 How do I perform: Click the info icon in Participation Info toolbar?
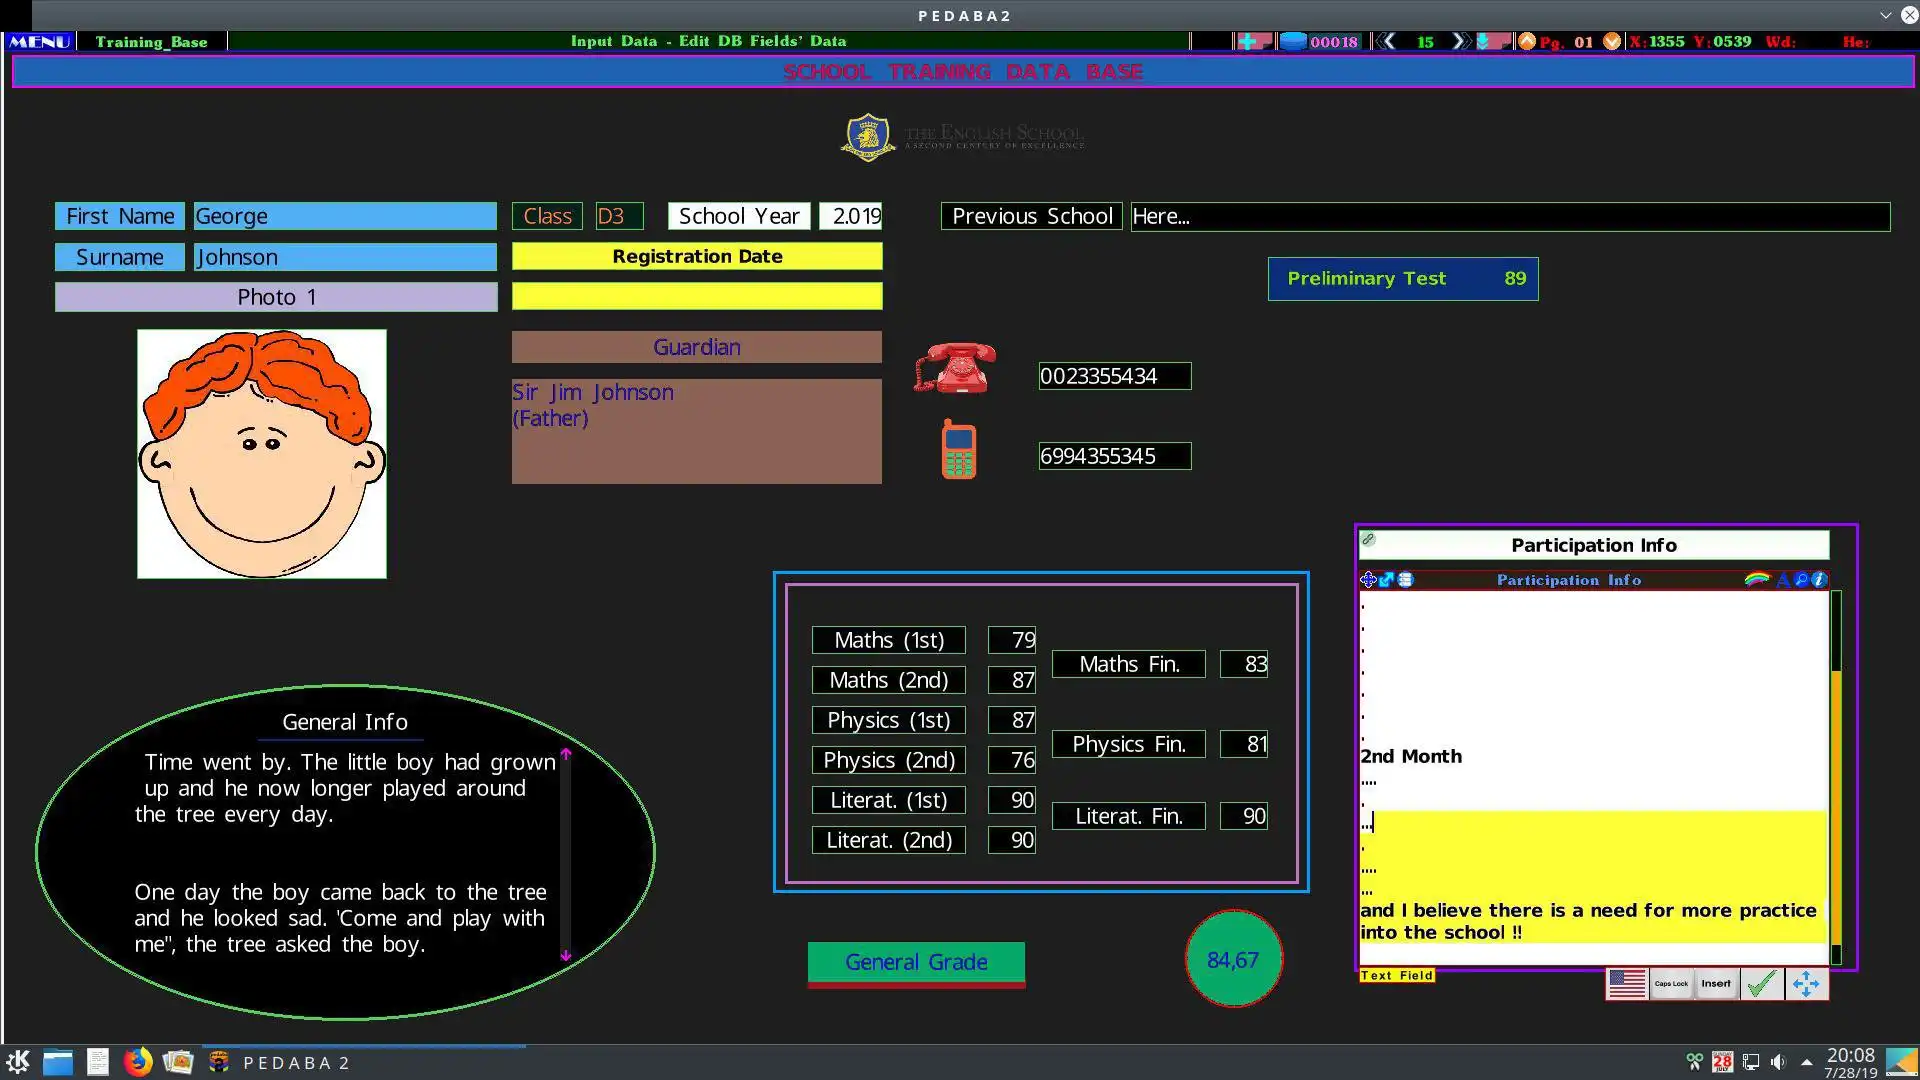1819,579
